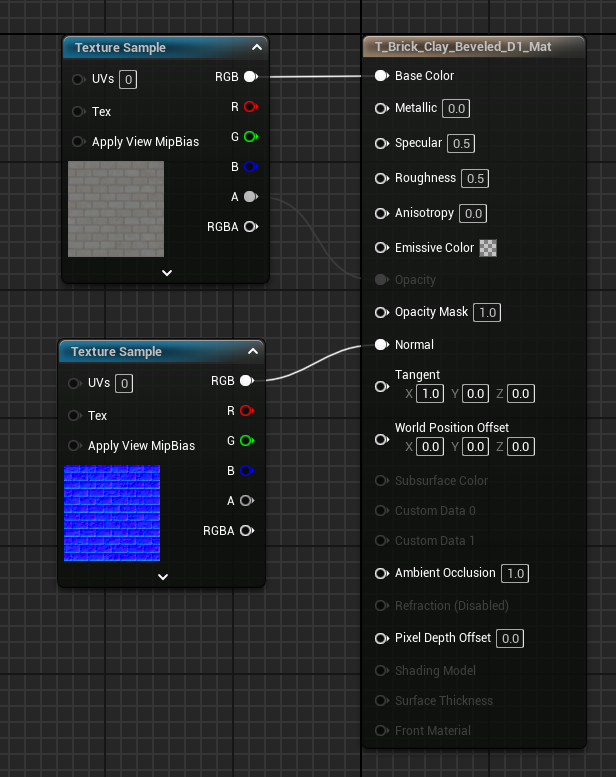Edit the Tangent Z value field
616x777 pixels.
coord(521,394)
